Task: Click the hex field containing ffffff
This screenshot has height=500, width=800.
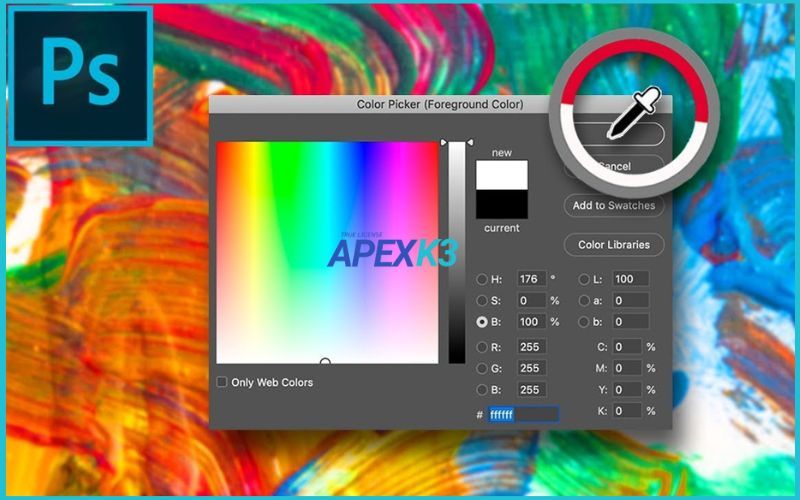Action: [x=523, y=414]
